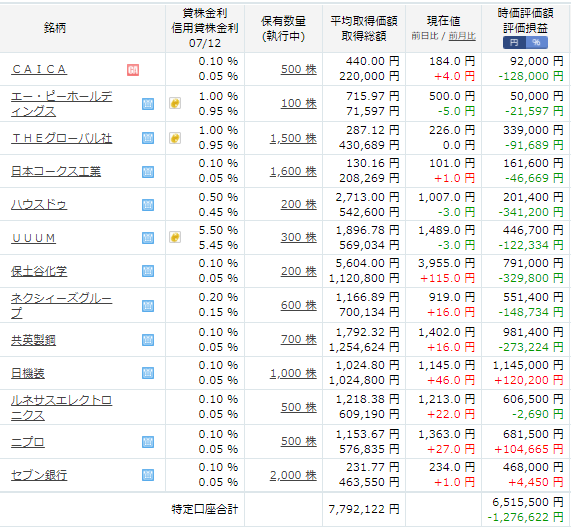Open the 日機装 stock link
The height and width of the screenshot is (527, 571).
pos(28,373)
